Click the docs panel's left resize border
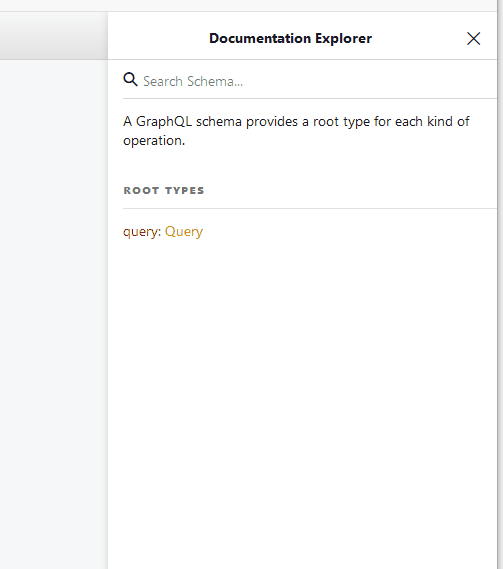503x569 pixels. tap(108, 290)
